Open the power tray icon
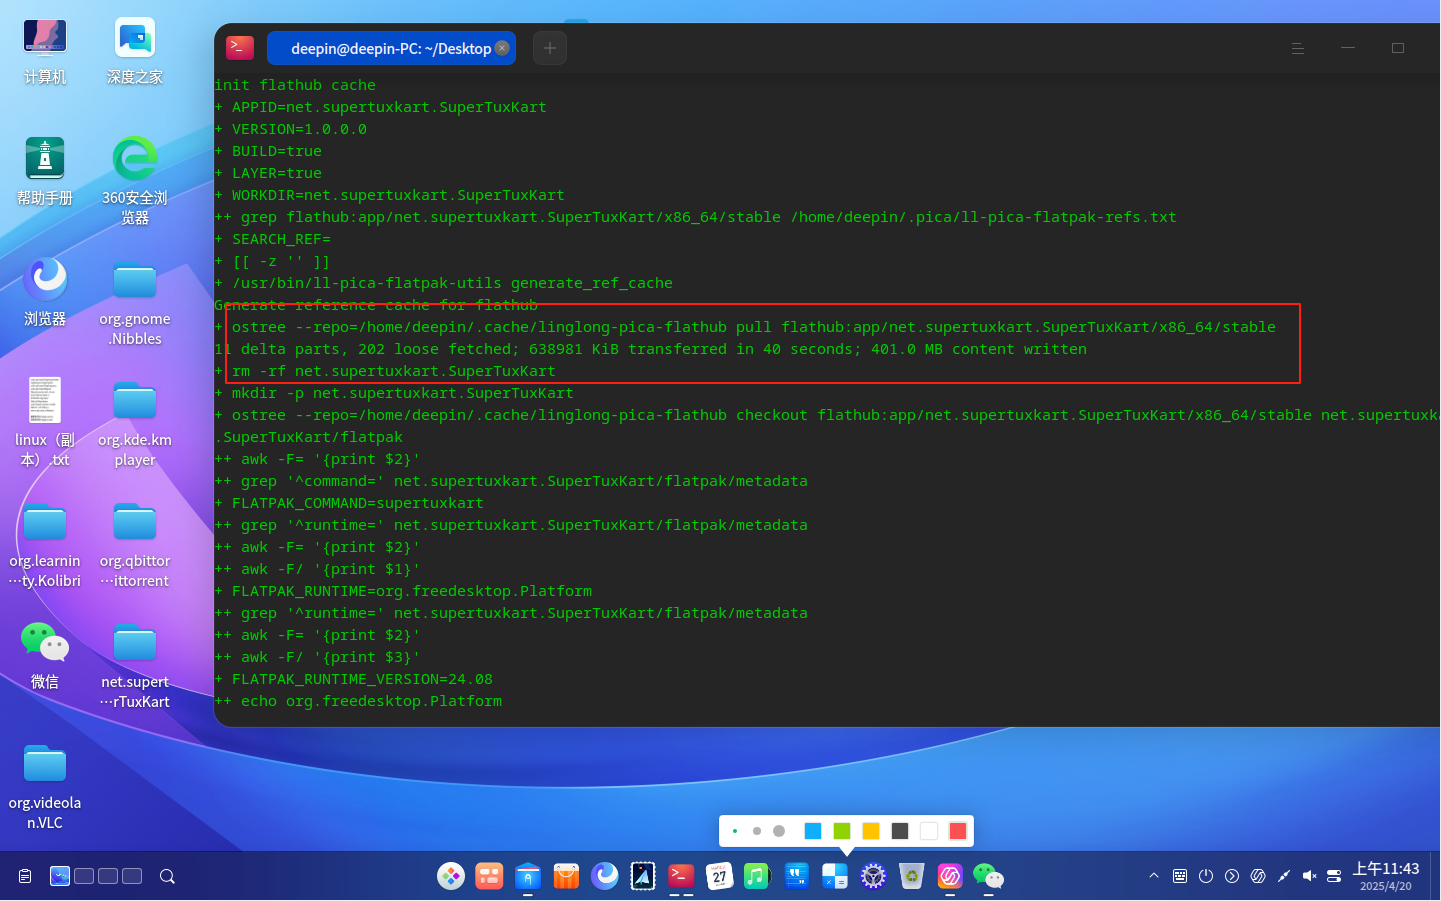Screen dimensions: 1441x901 click(1206, 876)
